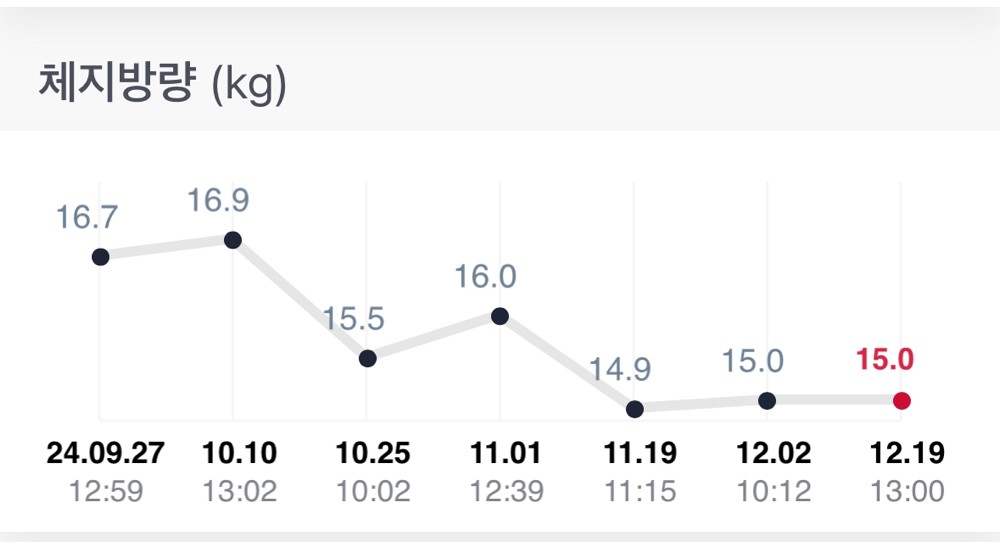This screenshot has height=542, width=1000.
Task: Click the 10:12 time label
Action: click(x=773, y=491)
